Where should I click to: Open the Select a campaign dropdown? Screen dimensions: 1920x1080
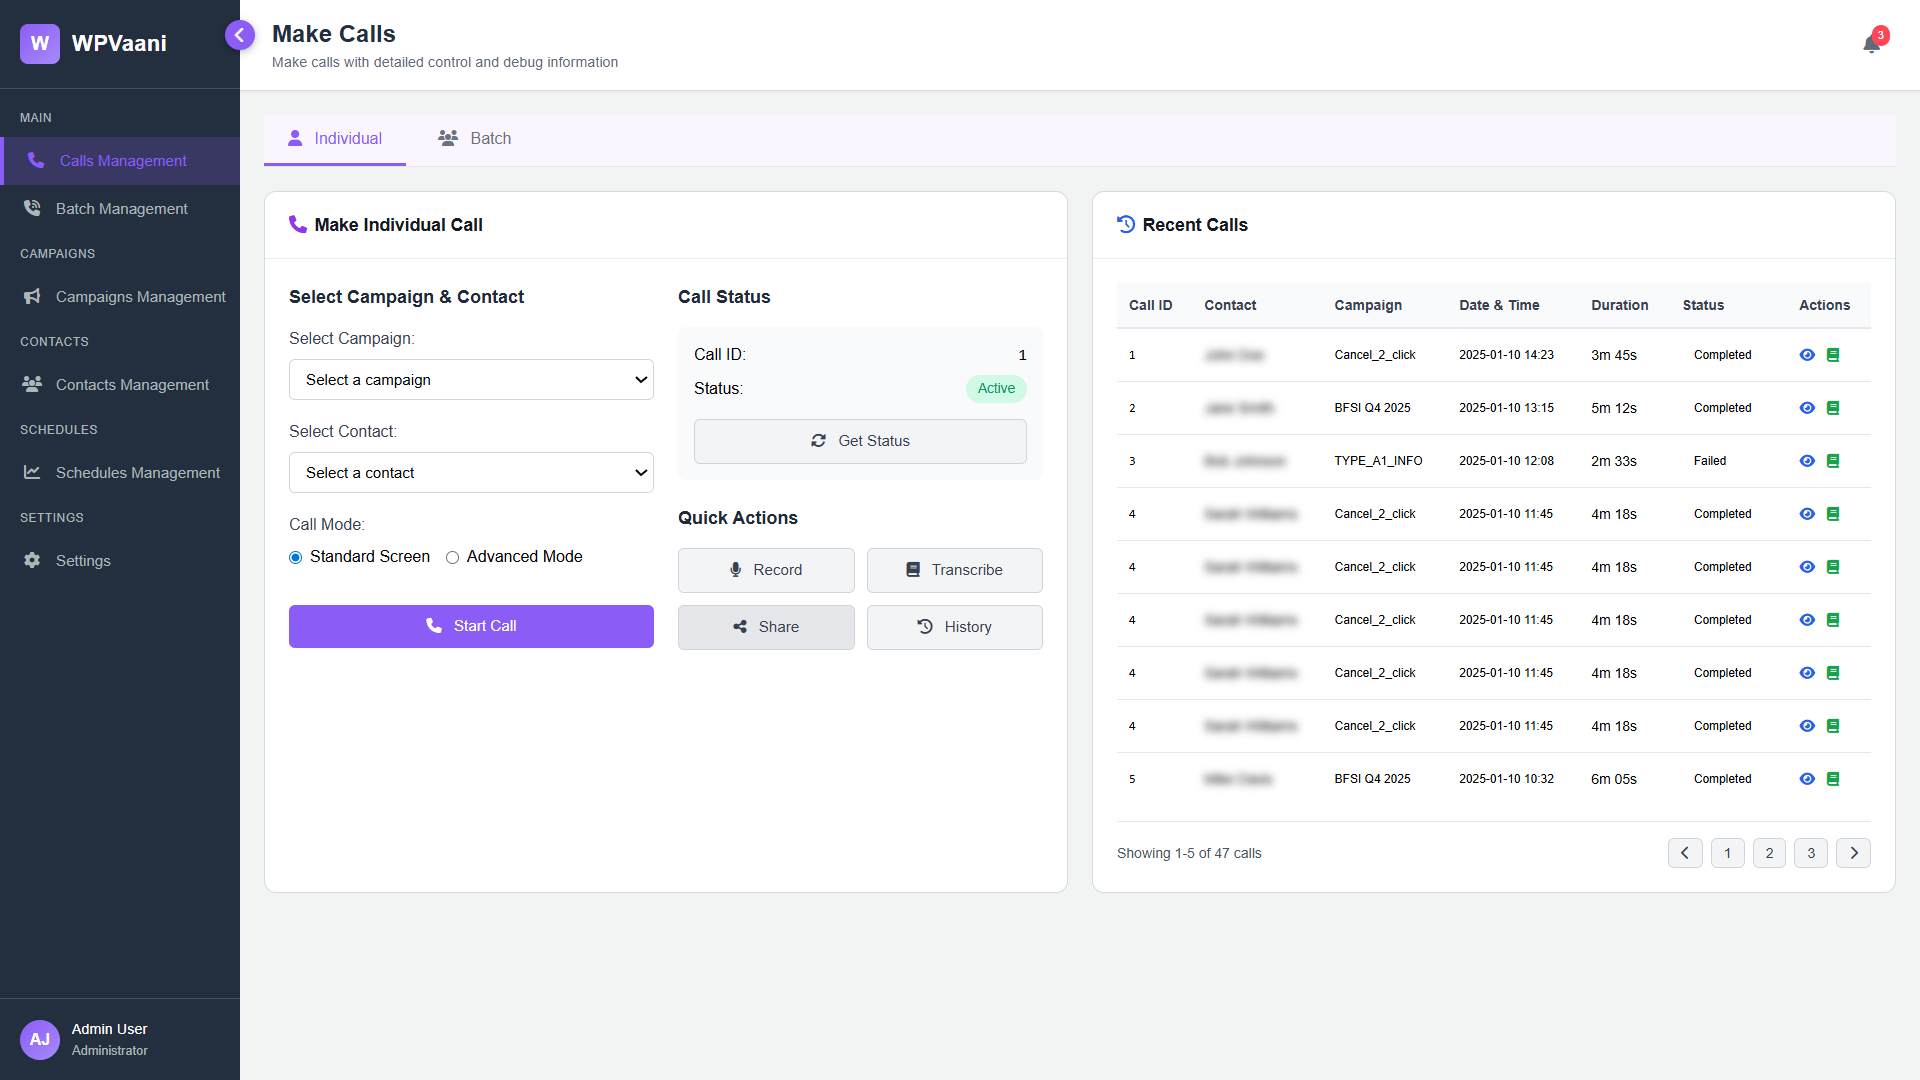[x=471, y=379]
